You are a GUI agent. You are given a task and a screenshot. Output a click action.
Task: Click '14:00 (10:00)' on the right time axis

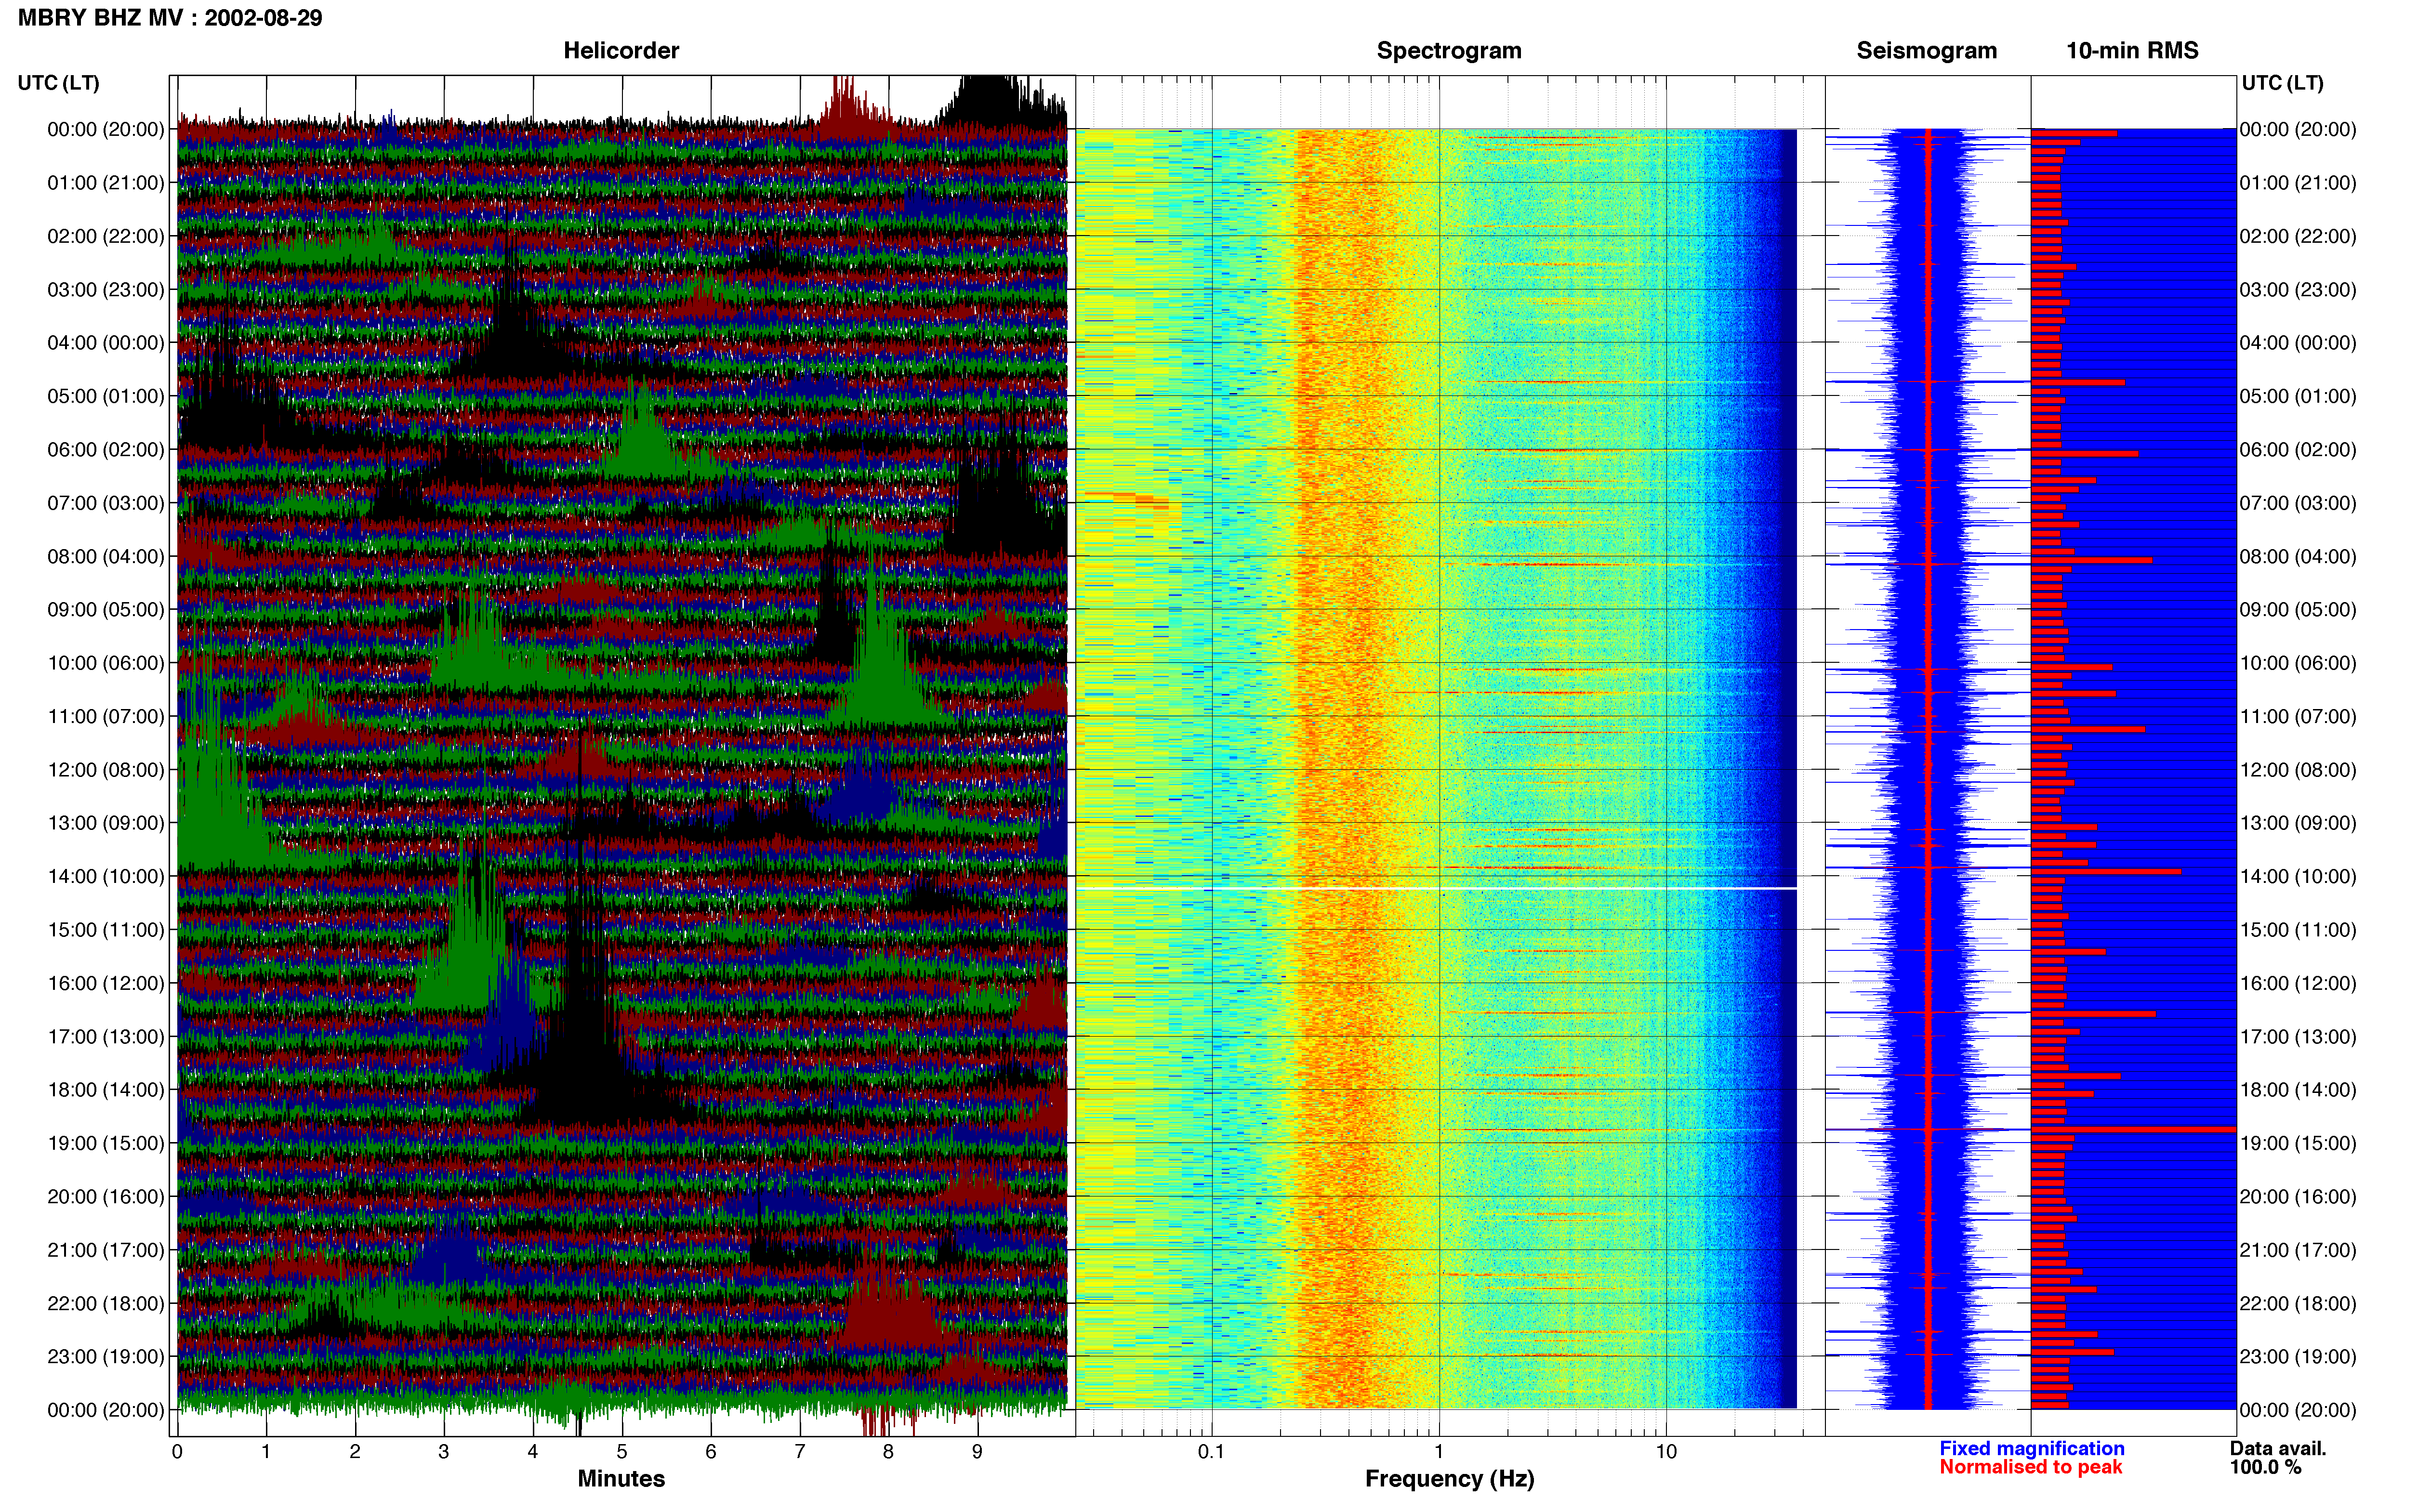coord(2298,876)
